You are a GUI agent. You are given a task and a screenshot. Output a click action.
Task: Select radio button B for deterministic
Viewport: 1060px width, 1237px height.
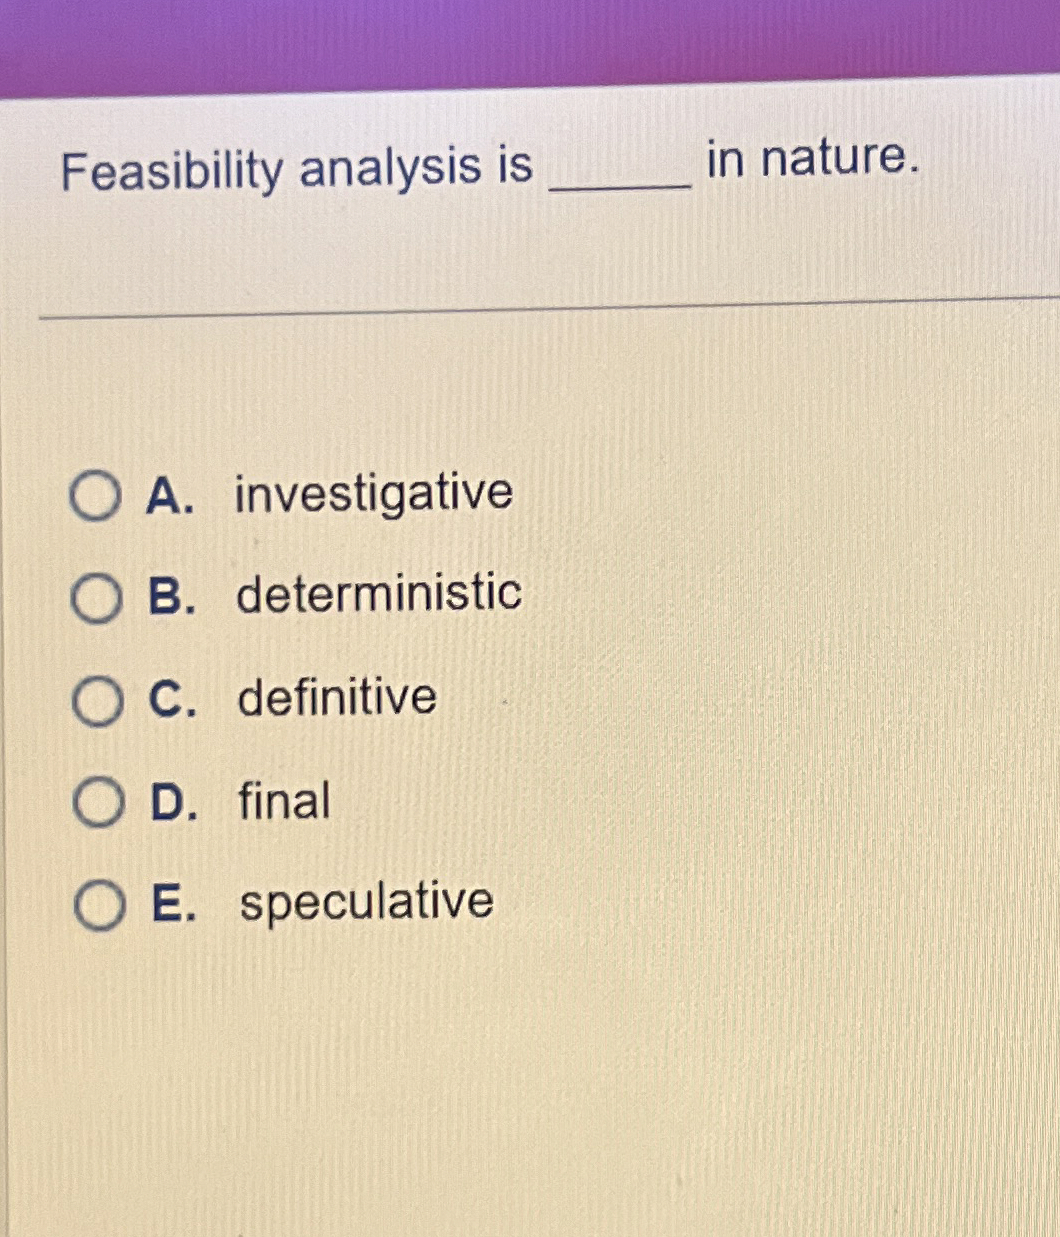97,599
